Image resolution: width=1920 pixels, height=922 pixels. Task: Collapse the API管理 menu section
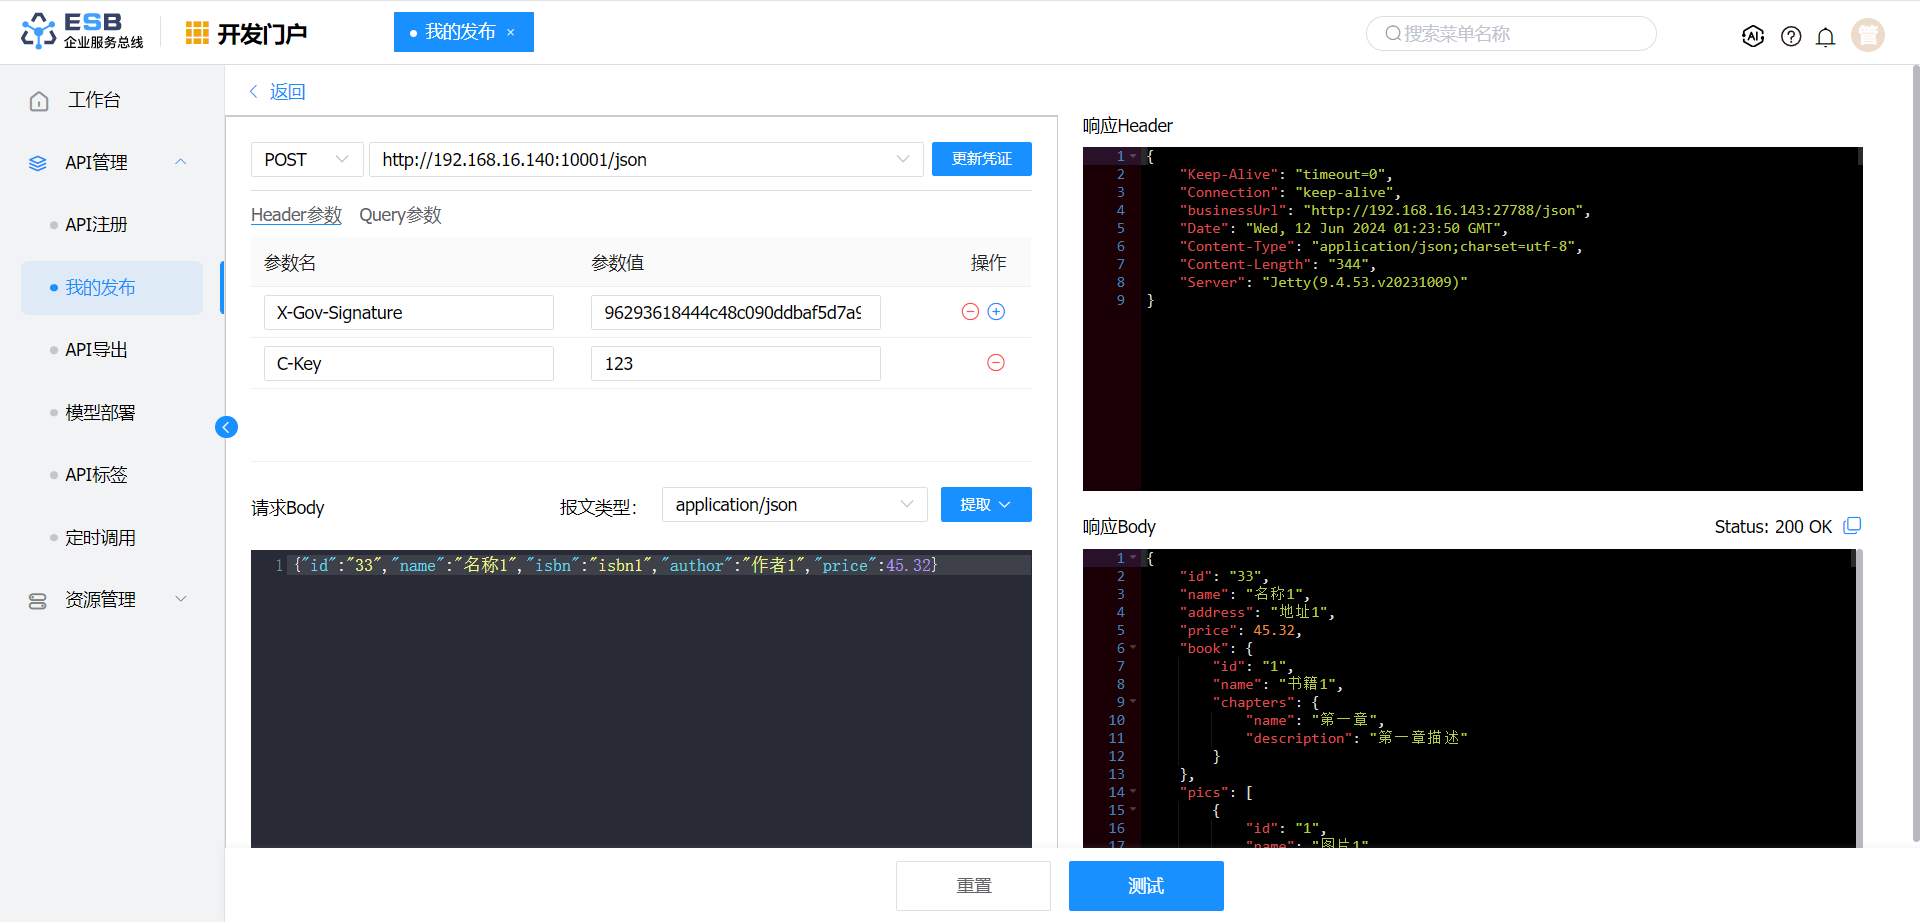pos(181,162)
